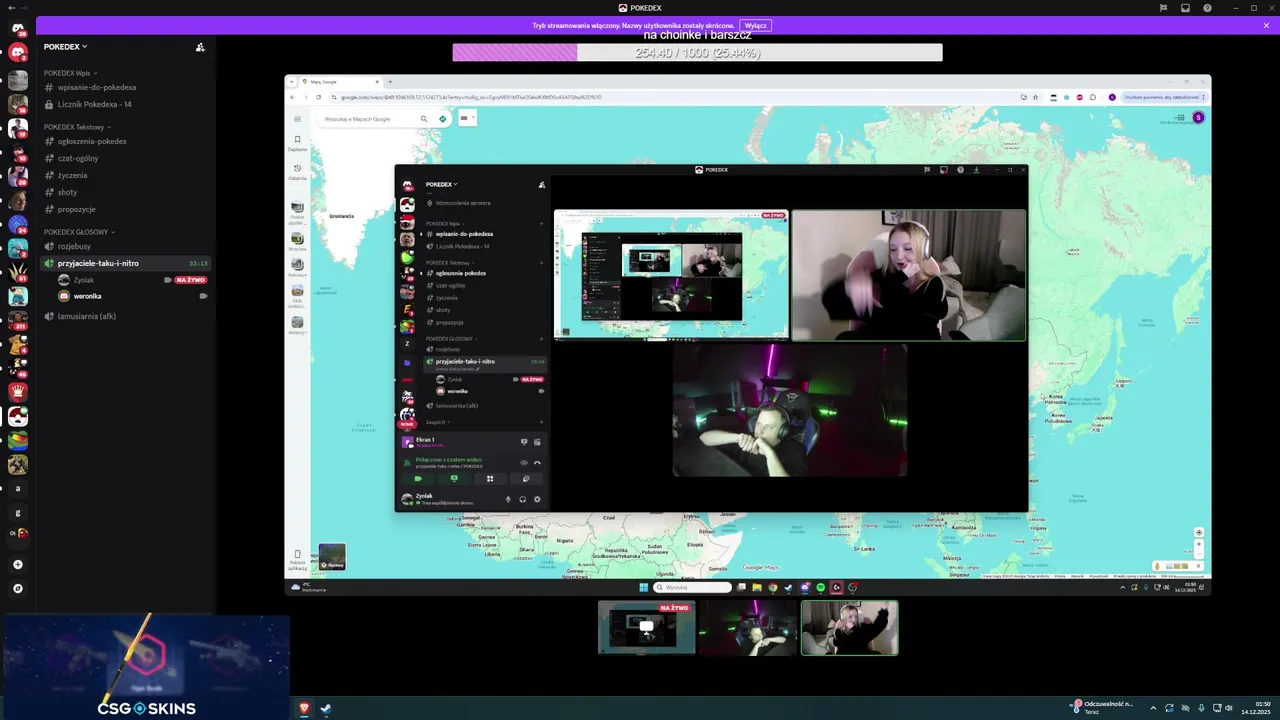Viewport: 1280px width, 720px height.
Task: Click the pink donation progress bar
Action: (515, 52)
